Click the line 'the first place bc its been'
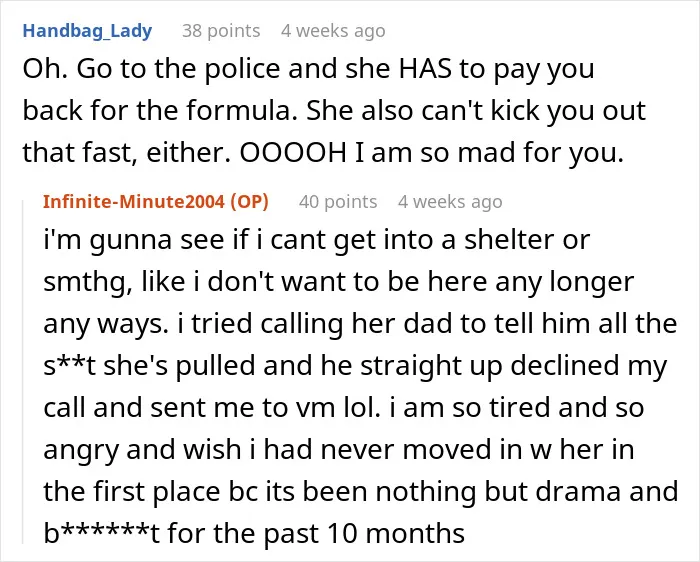The height and width of the screenshot is (562, 700). point(361,491)
